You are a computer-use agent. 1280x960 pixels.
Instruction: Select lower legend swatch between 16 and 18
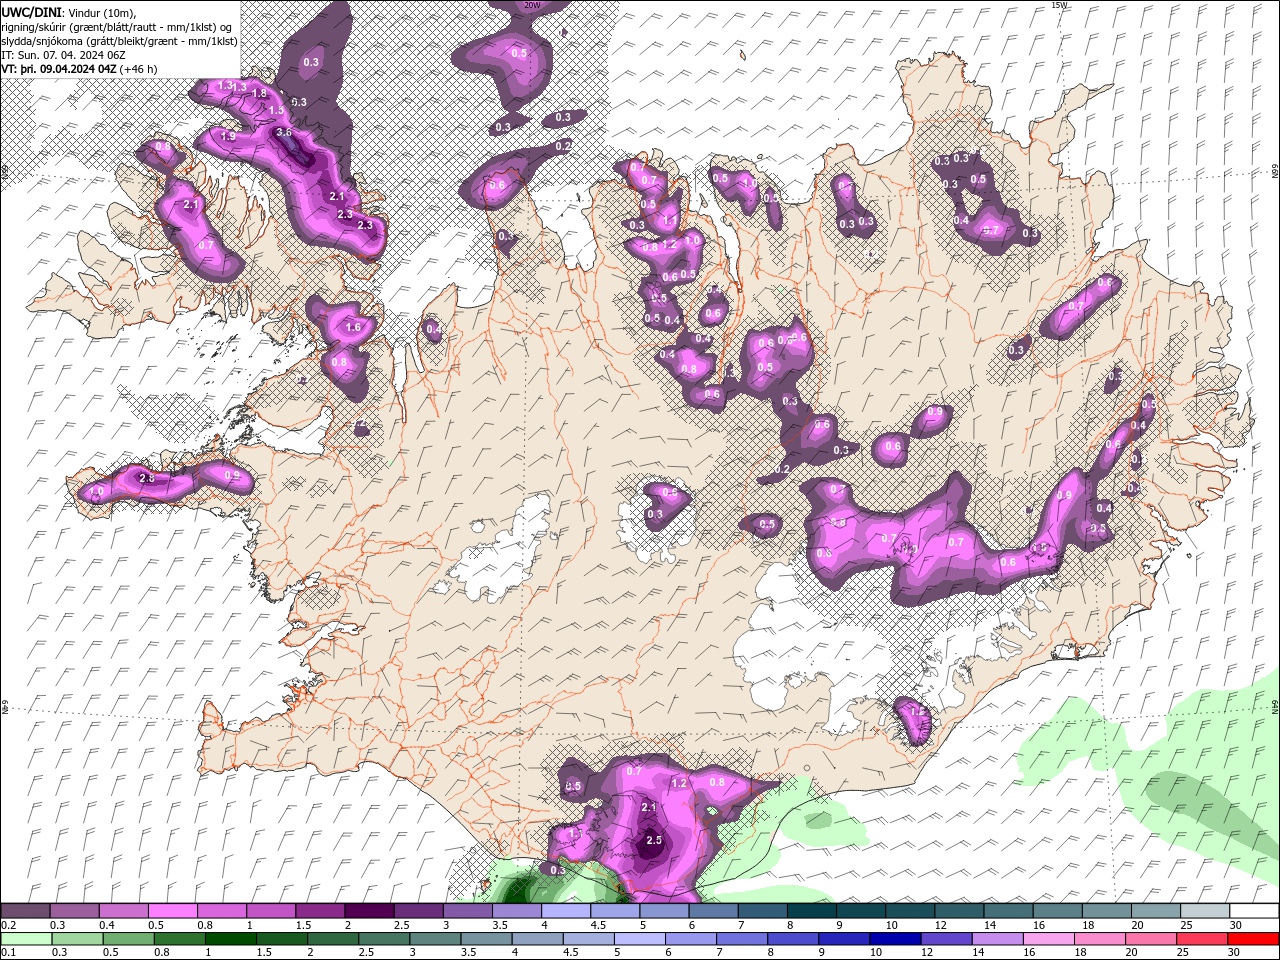click(1051, 939)
